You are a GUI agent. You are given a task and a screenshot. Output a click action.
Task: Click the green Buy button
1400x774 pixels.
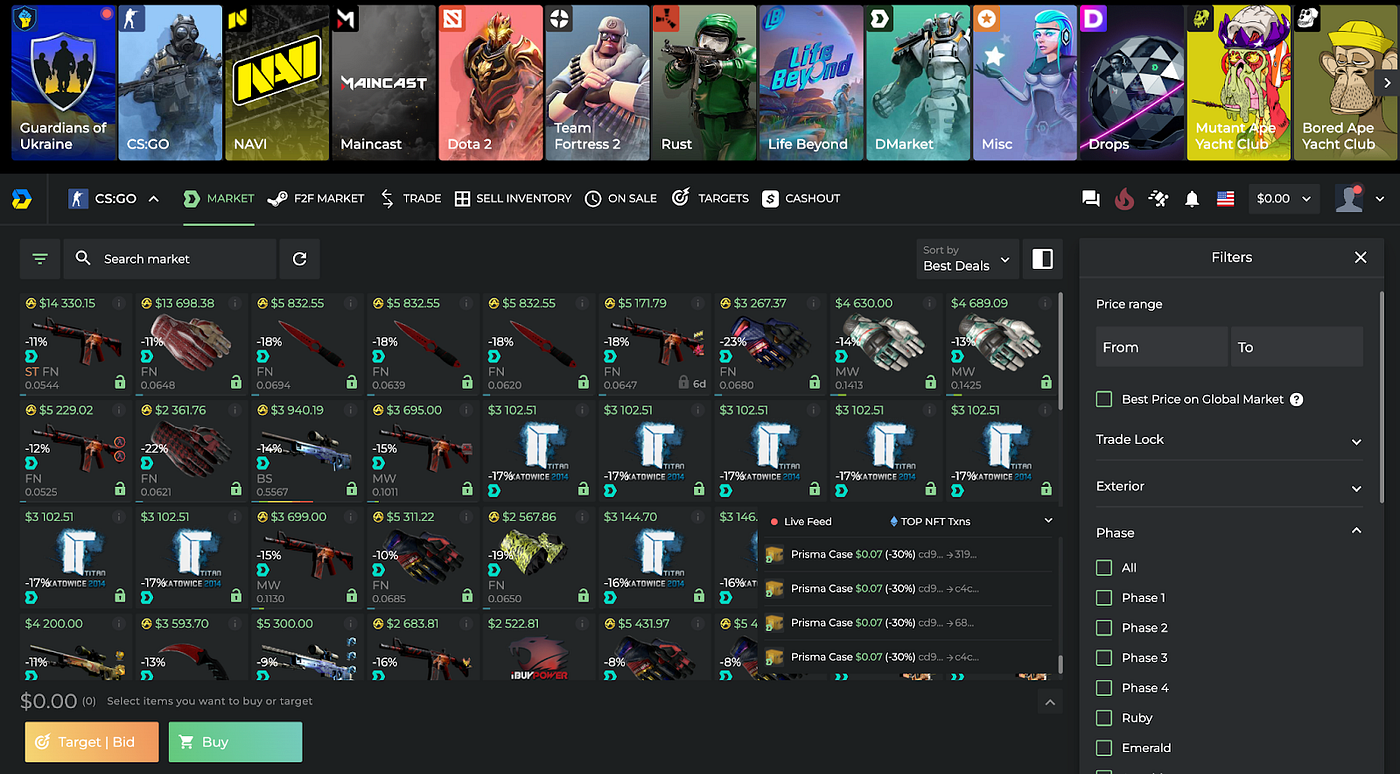(235, 742)
